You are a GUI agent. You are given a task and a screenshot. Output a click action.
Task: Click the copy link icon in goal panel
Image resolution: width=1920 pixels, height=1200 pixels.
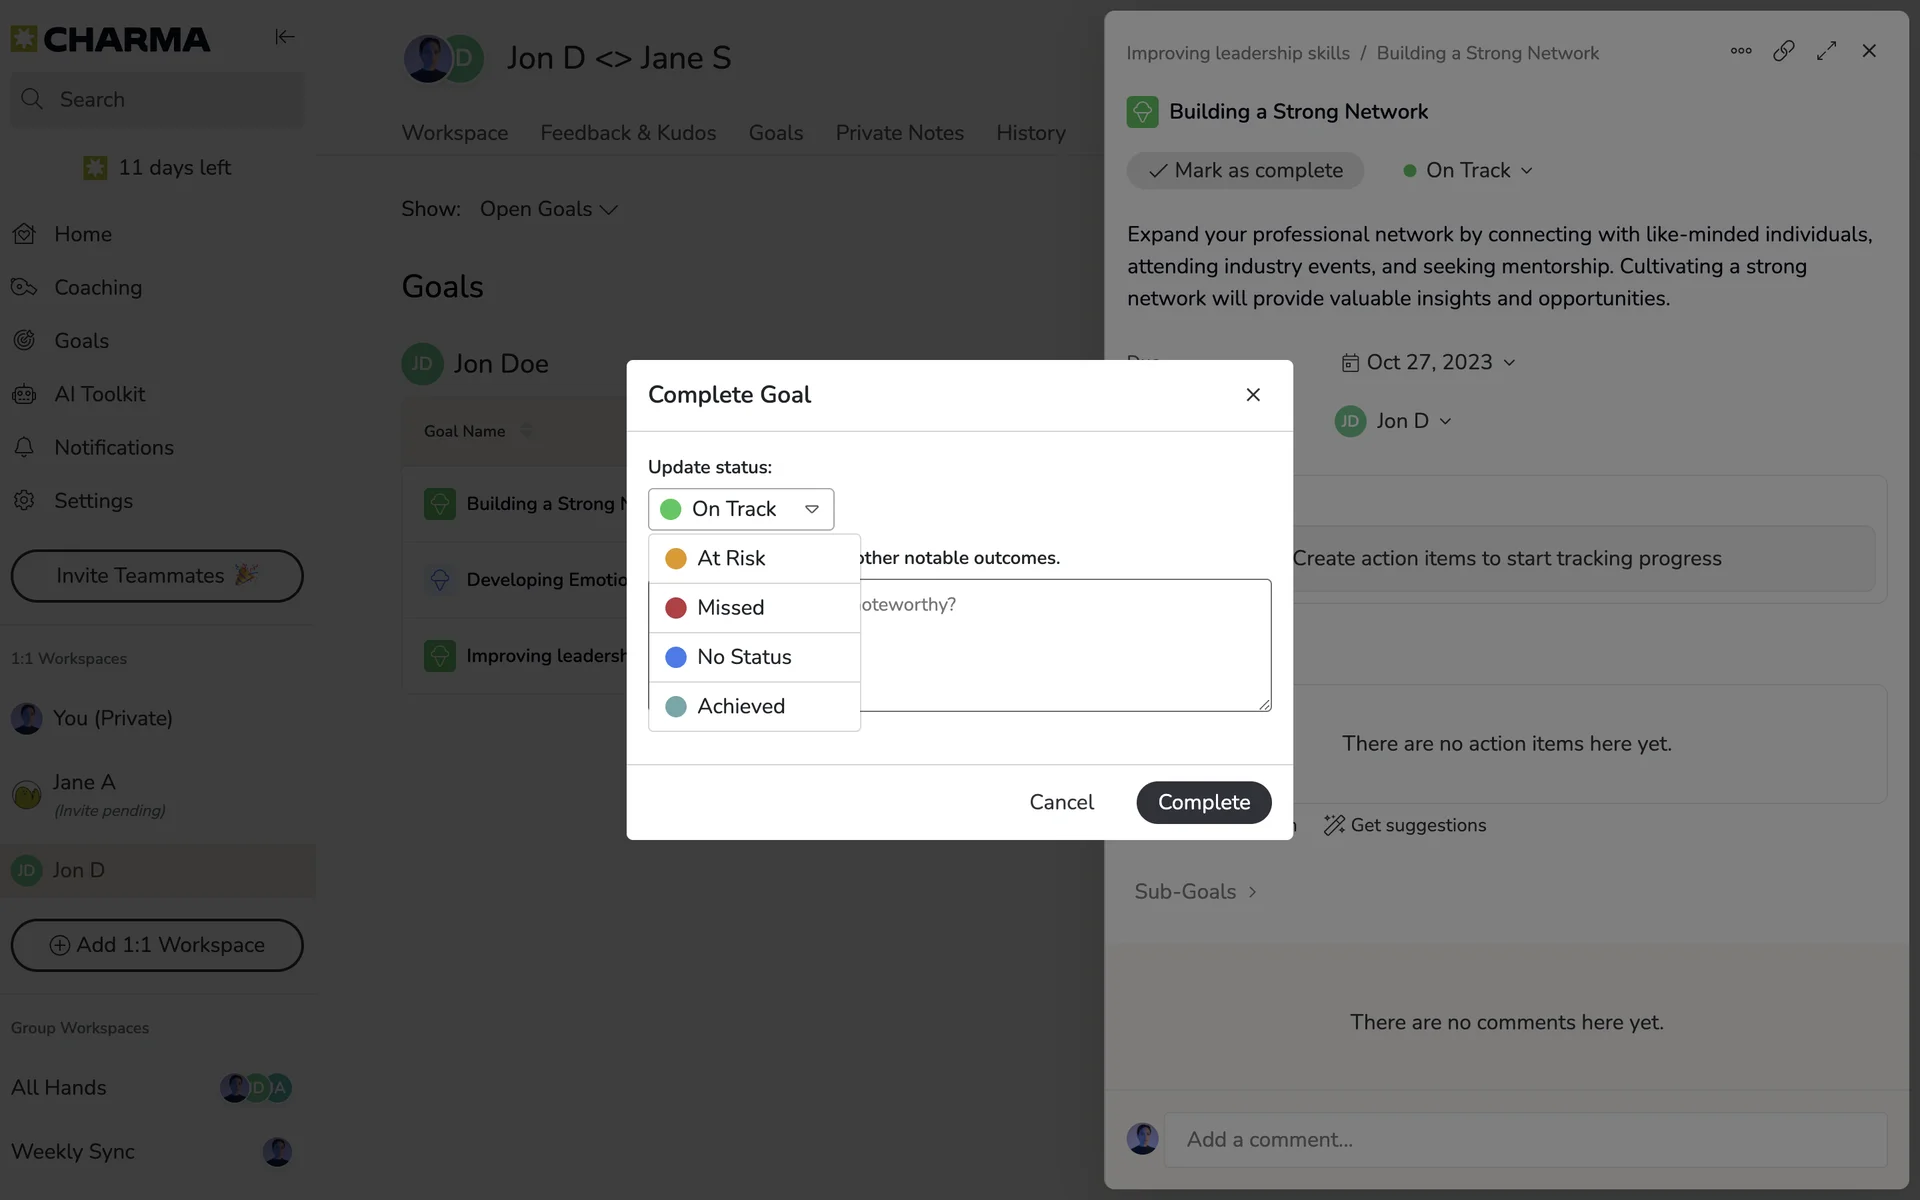coord(1783,51)
